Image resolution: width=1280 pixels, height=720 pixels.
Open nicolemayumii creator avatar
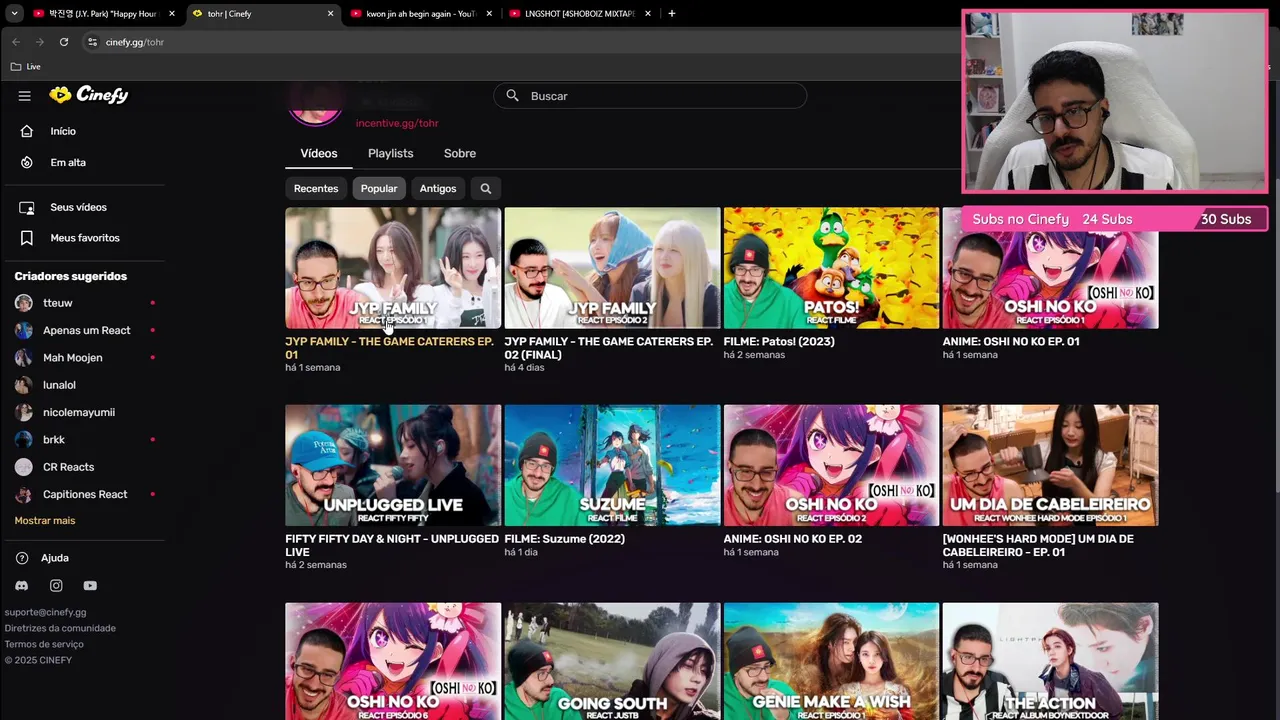tap(24, 412)
